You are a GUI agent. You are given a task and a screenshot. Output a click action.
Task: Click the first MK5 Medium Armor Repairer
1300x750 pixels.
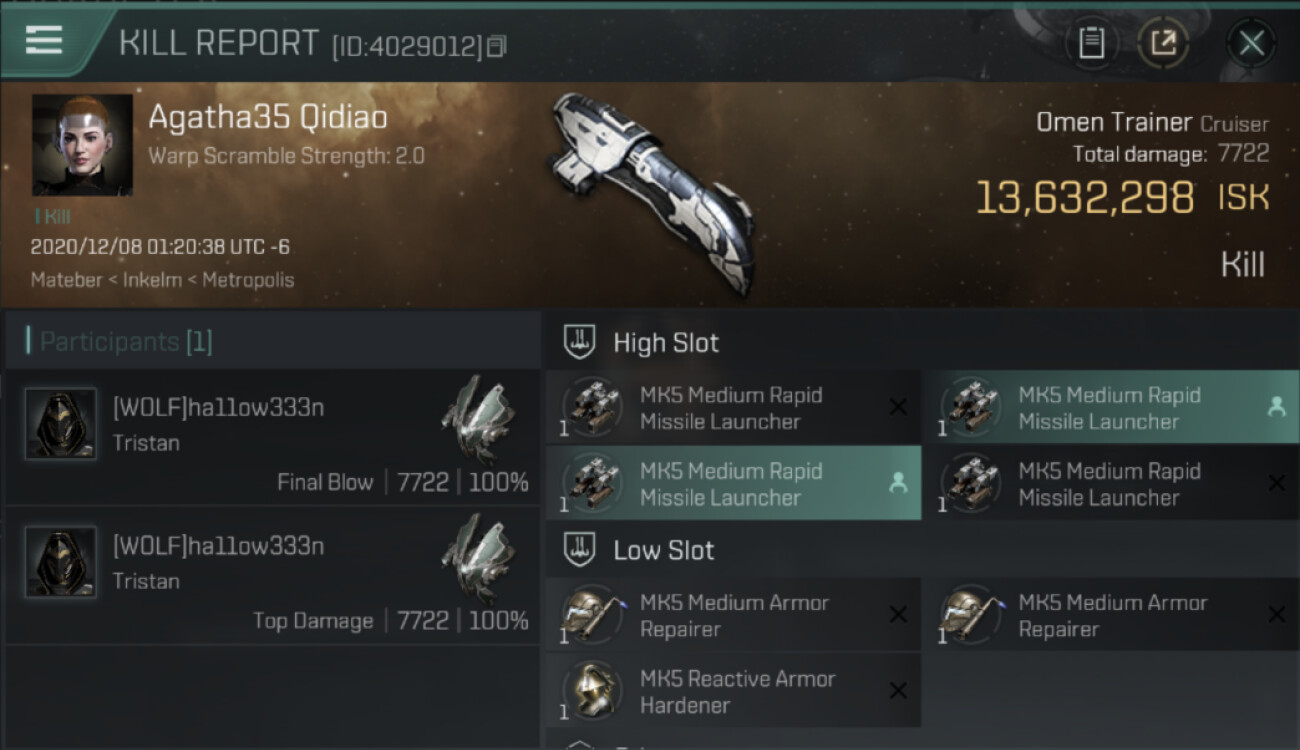[732, 615]
